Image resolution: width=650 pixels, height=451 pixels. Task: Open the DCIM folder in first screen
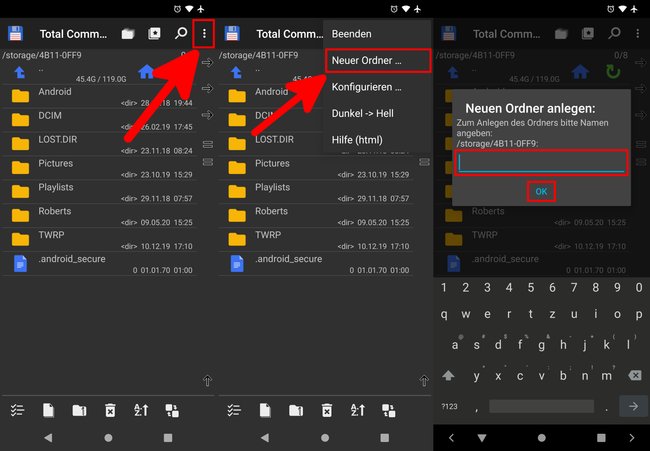99,120
